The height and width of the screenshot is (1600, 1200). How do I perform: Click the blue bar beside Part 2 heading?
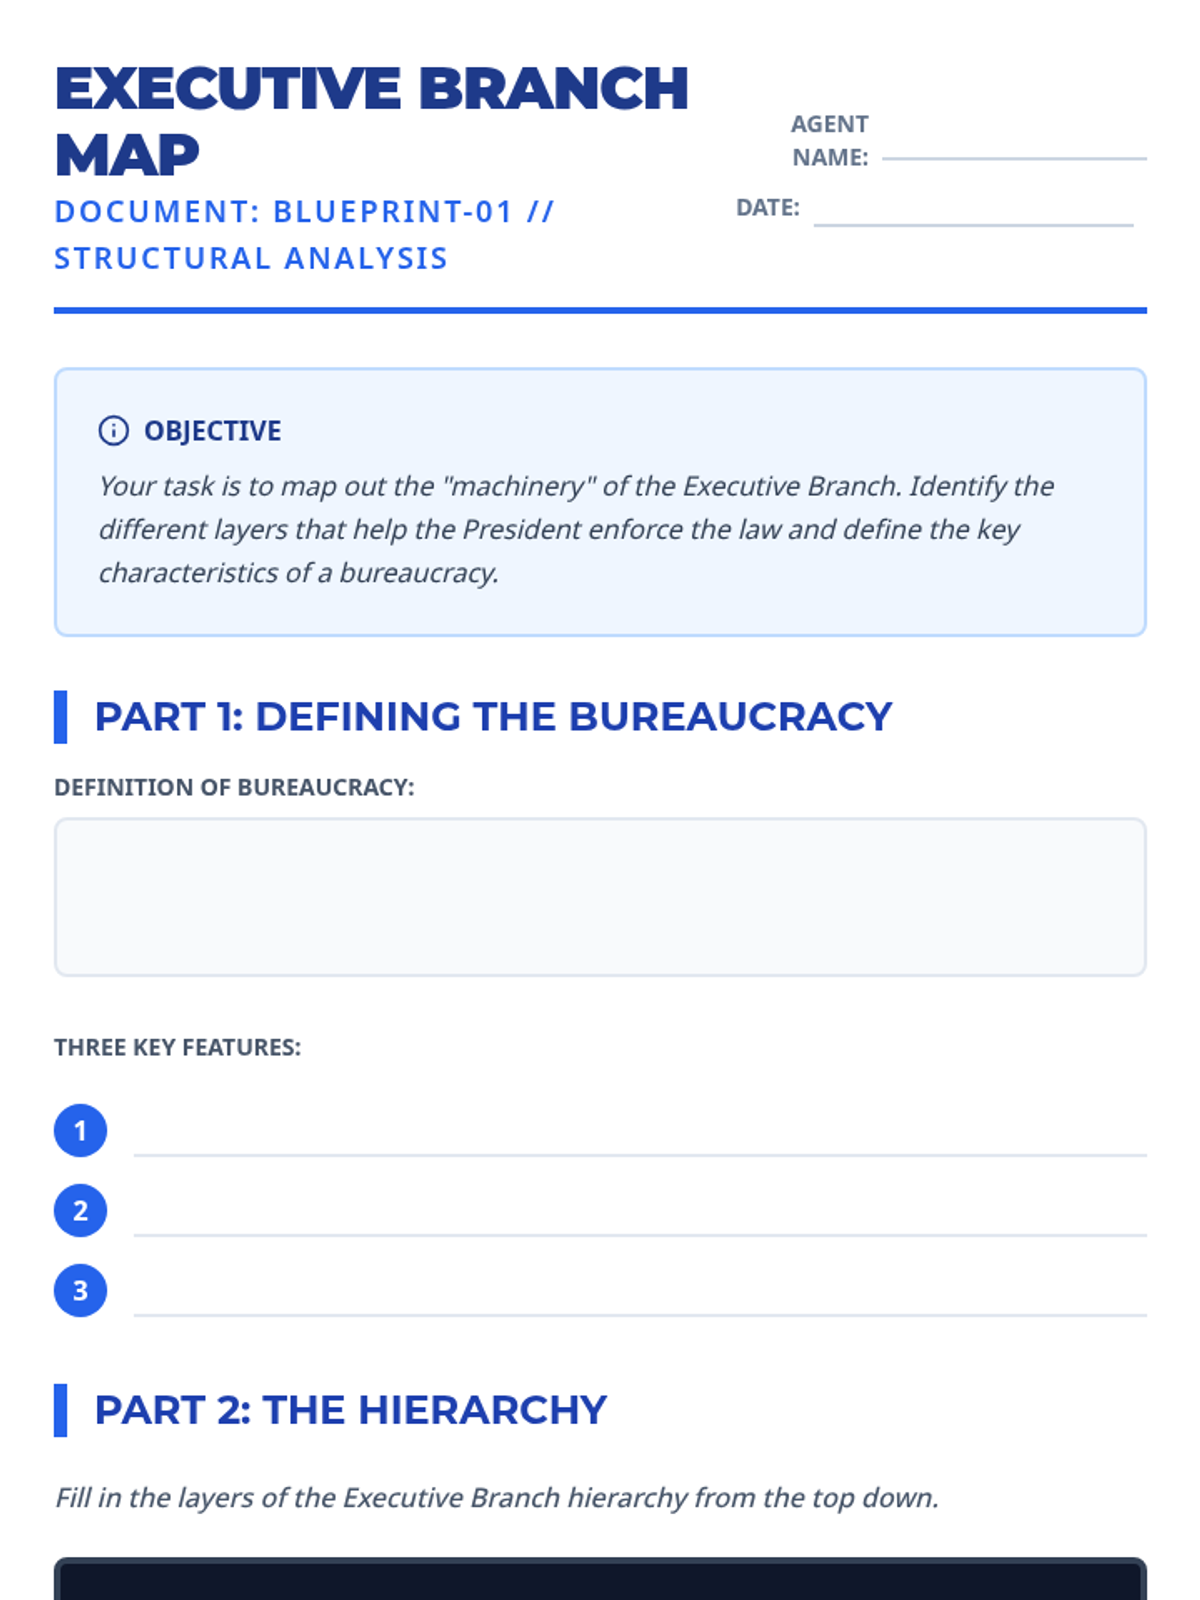click(x=60, y=1410)
